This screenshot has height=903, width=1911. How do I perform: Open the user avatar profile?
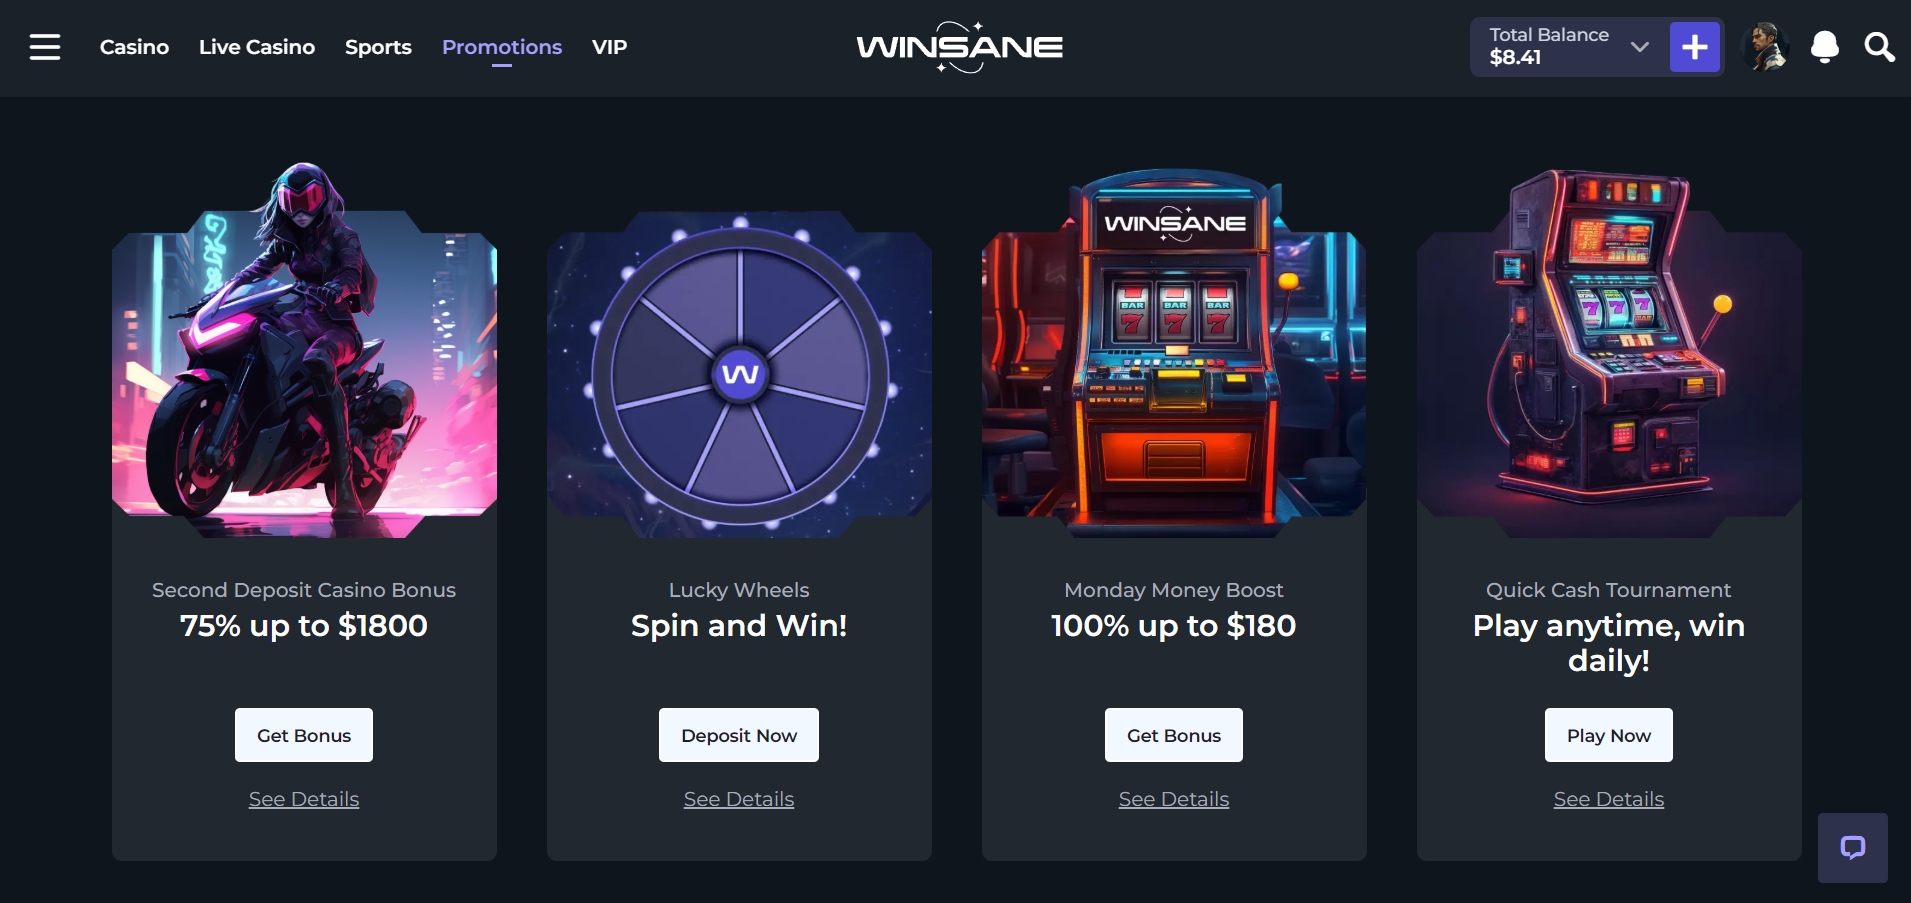[1766, 47]
